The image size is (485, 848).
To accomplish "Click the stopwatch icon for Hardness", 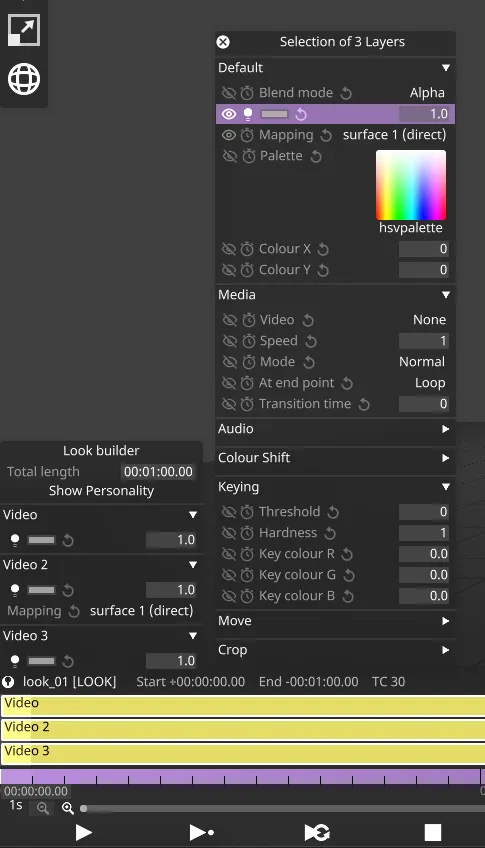I will (x=247, y=533).
